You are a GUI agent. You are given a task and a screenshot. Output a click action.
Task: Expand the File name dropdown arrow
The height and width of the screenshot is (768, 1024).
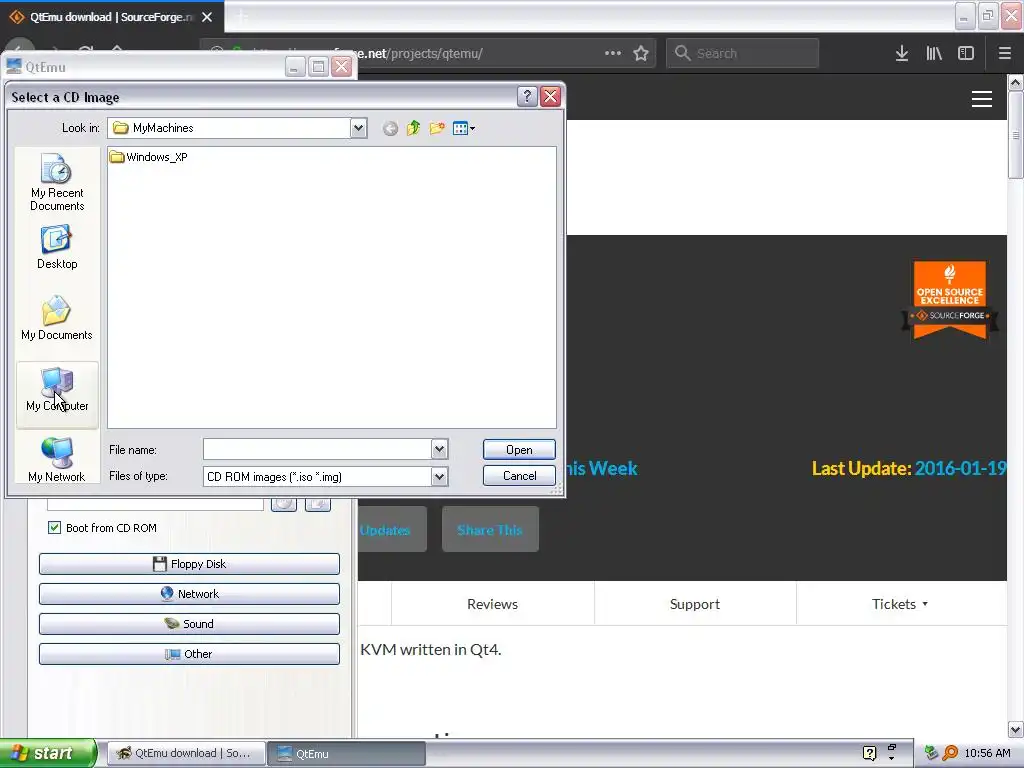point(440,449)
